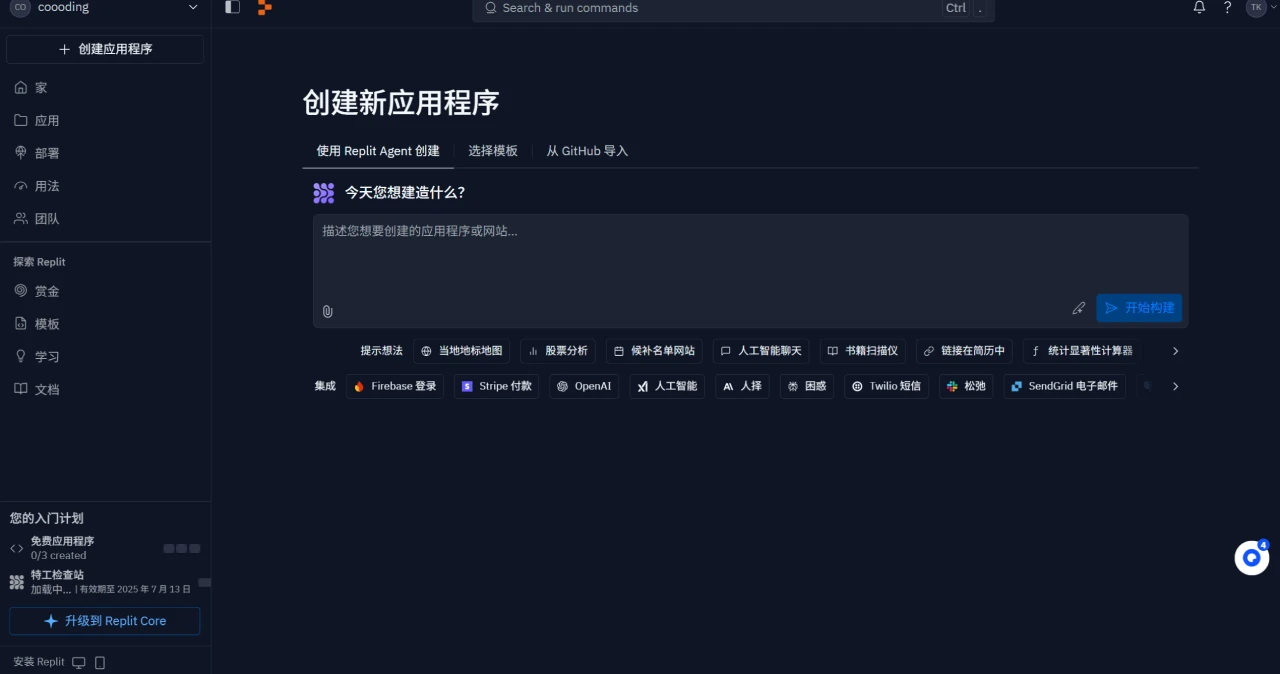
Task: Click the 开始构建 build button
Action: (x=1139, y=308)
